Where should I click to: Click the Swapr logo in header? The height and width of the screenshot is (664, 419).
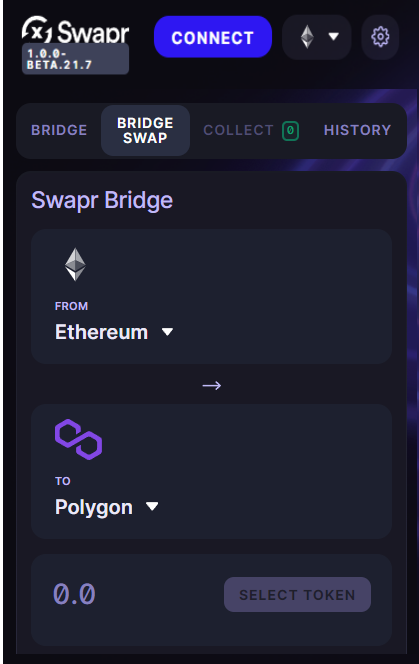pyautogui.click(x=75, y=30)
